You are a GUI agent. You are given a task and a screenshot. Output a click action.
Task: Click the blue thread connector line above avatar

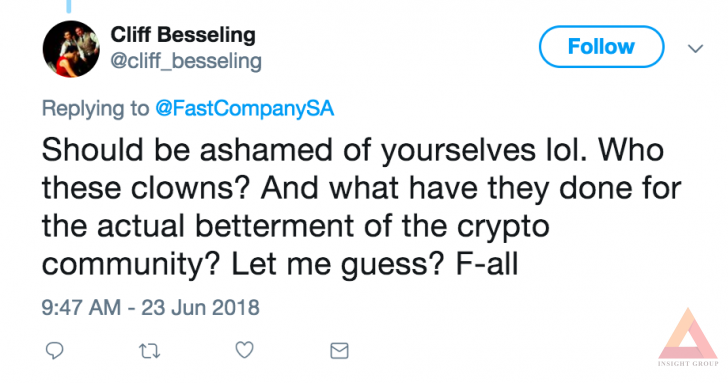(69, 6)
